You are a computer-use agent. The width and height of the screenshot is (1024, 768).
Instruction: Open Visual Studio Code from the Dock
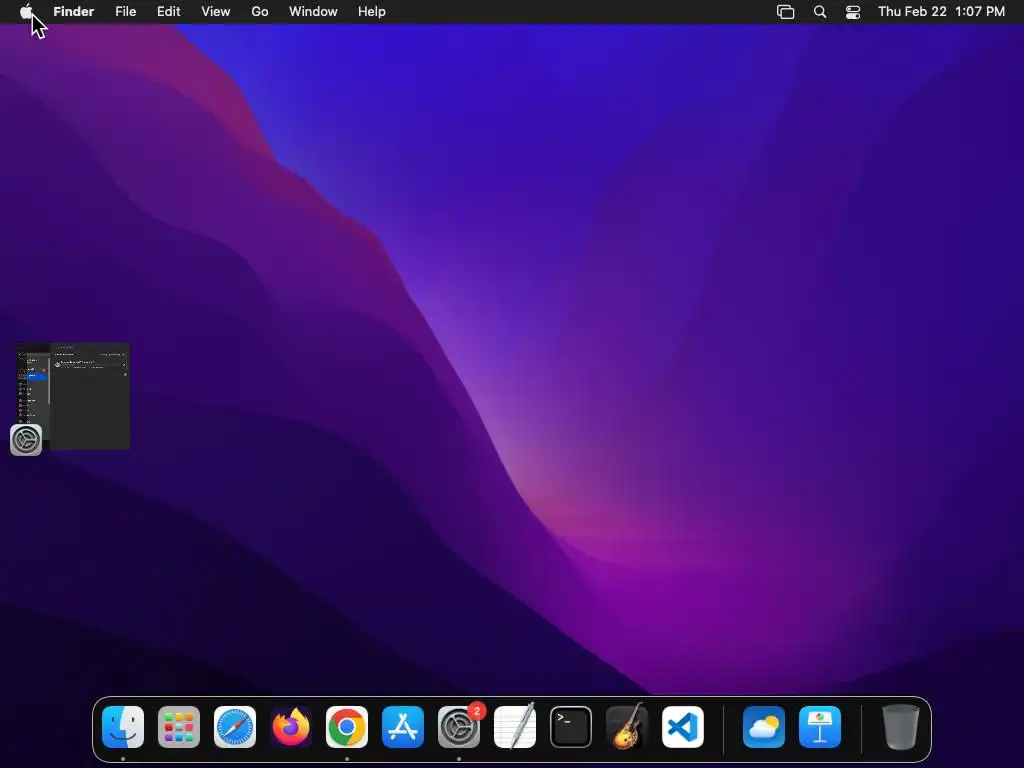pos(683,727)
